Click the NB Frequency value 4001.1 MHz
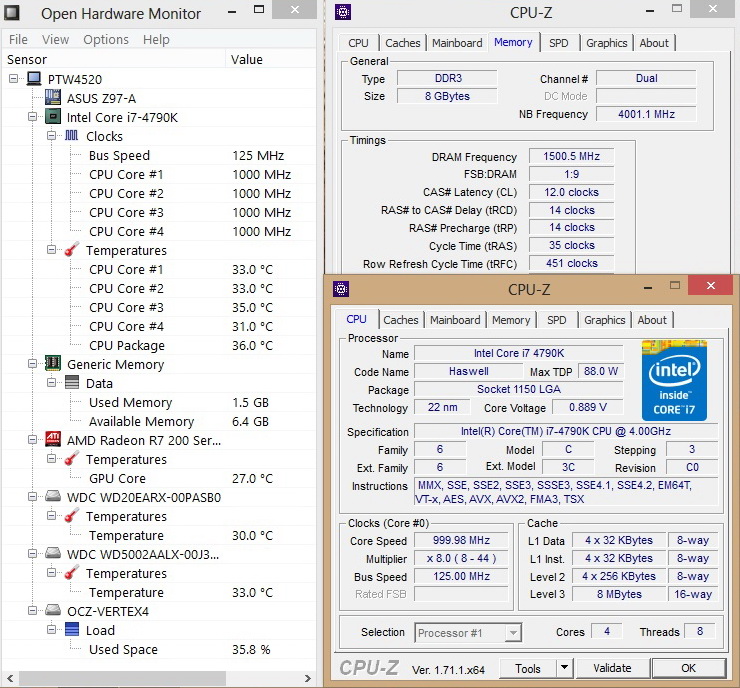The width and height of the screenshot is (740, 688). (x=646, y=114)
